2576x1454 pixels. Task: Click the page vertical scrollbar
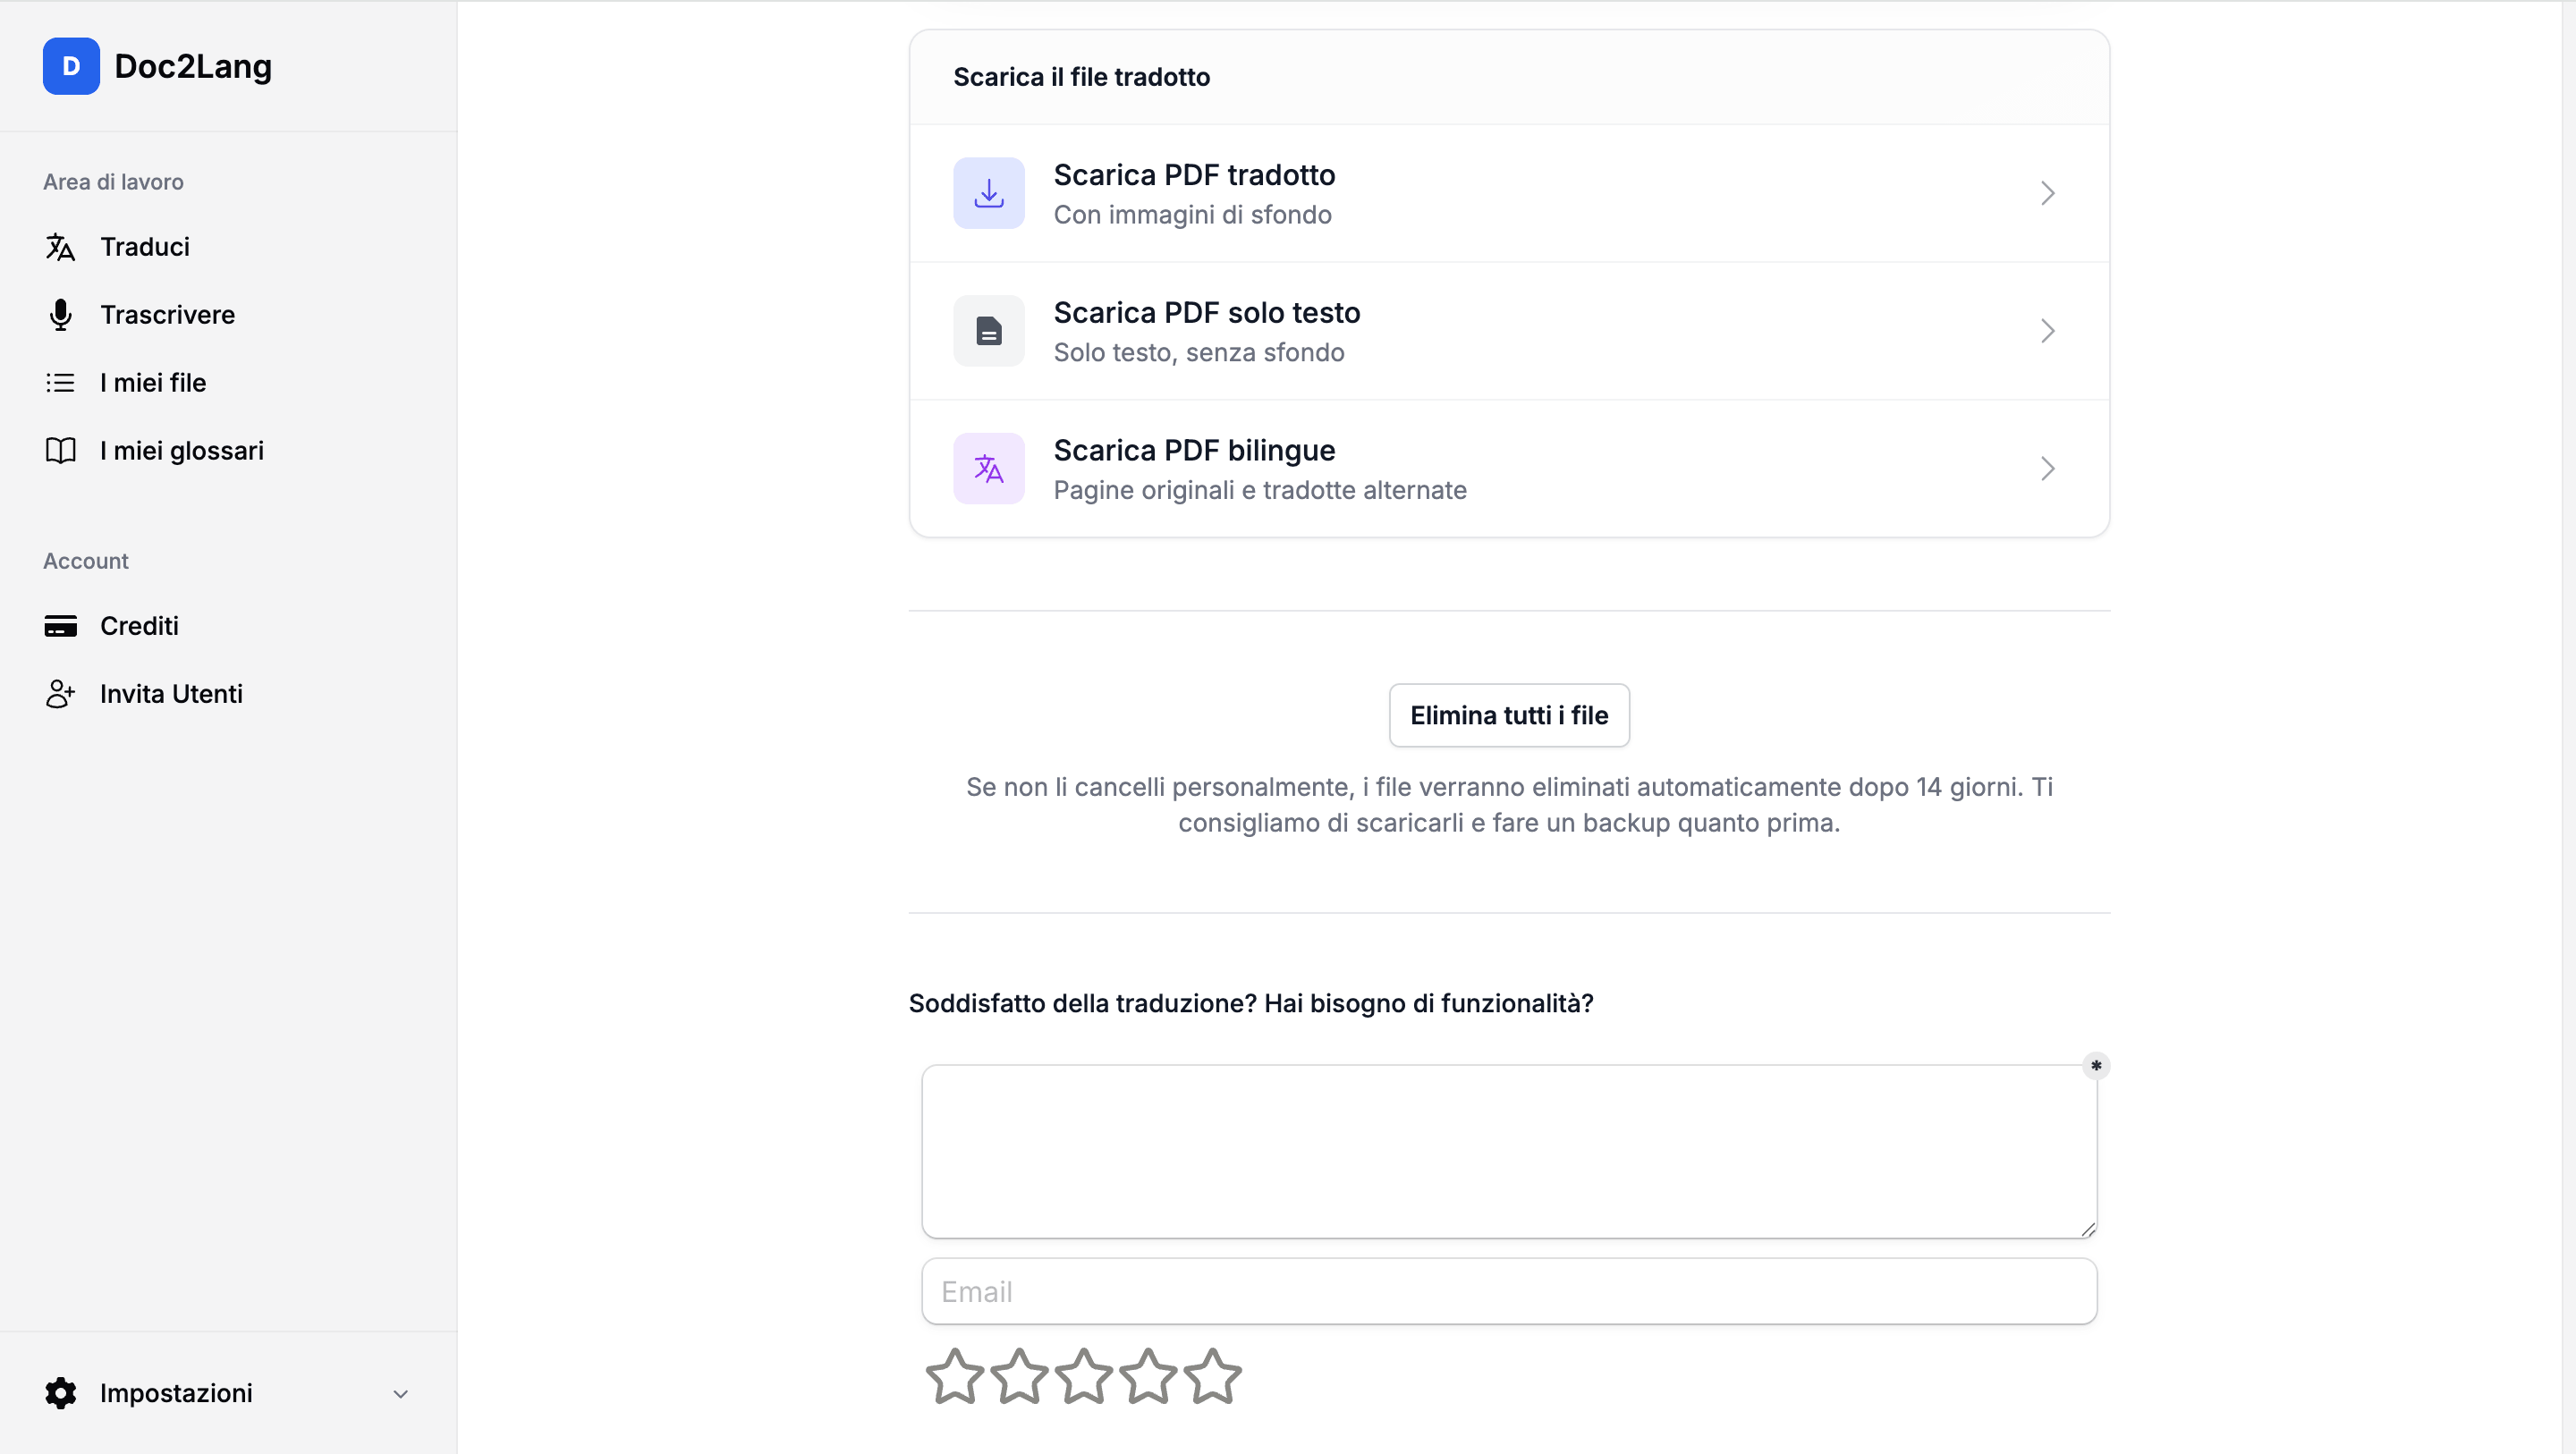click(2568, 727)
